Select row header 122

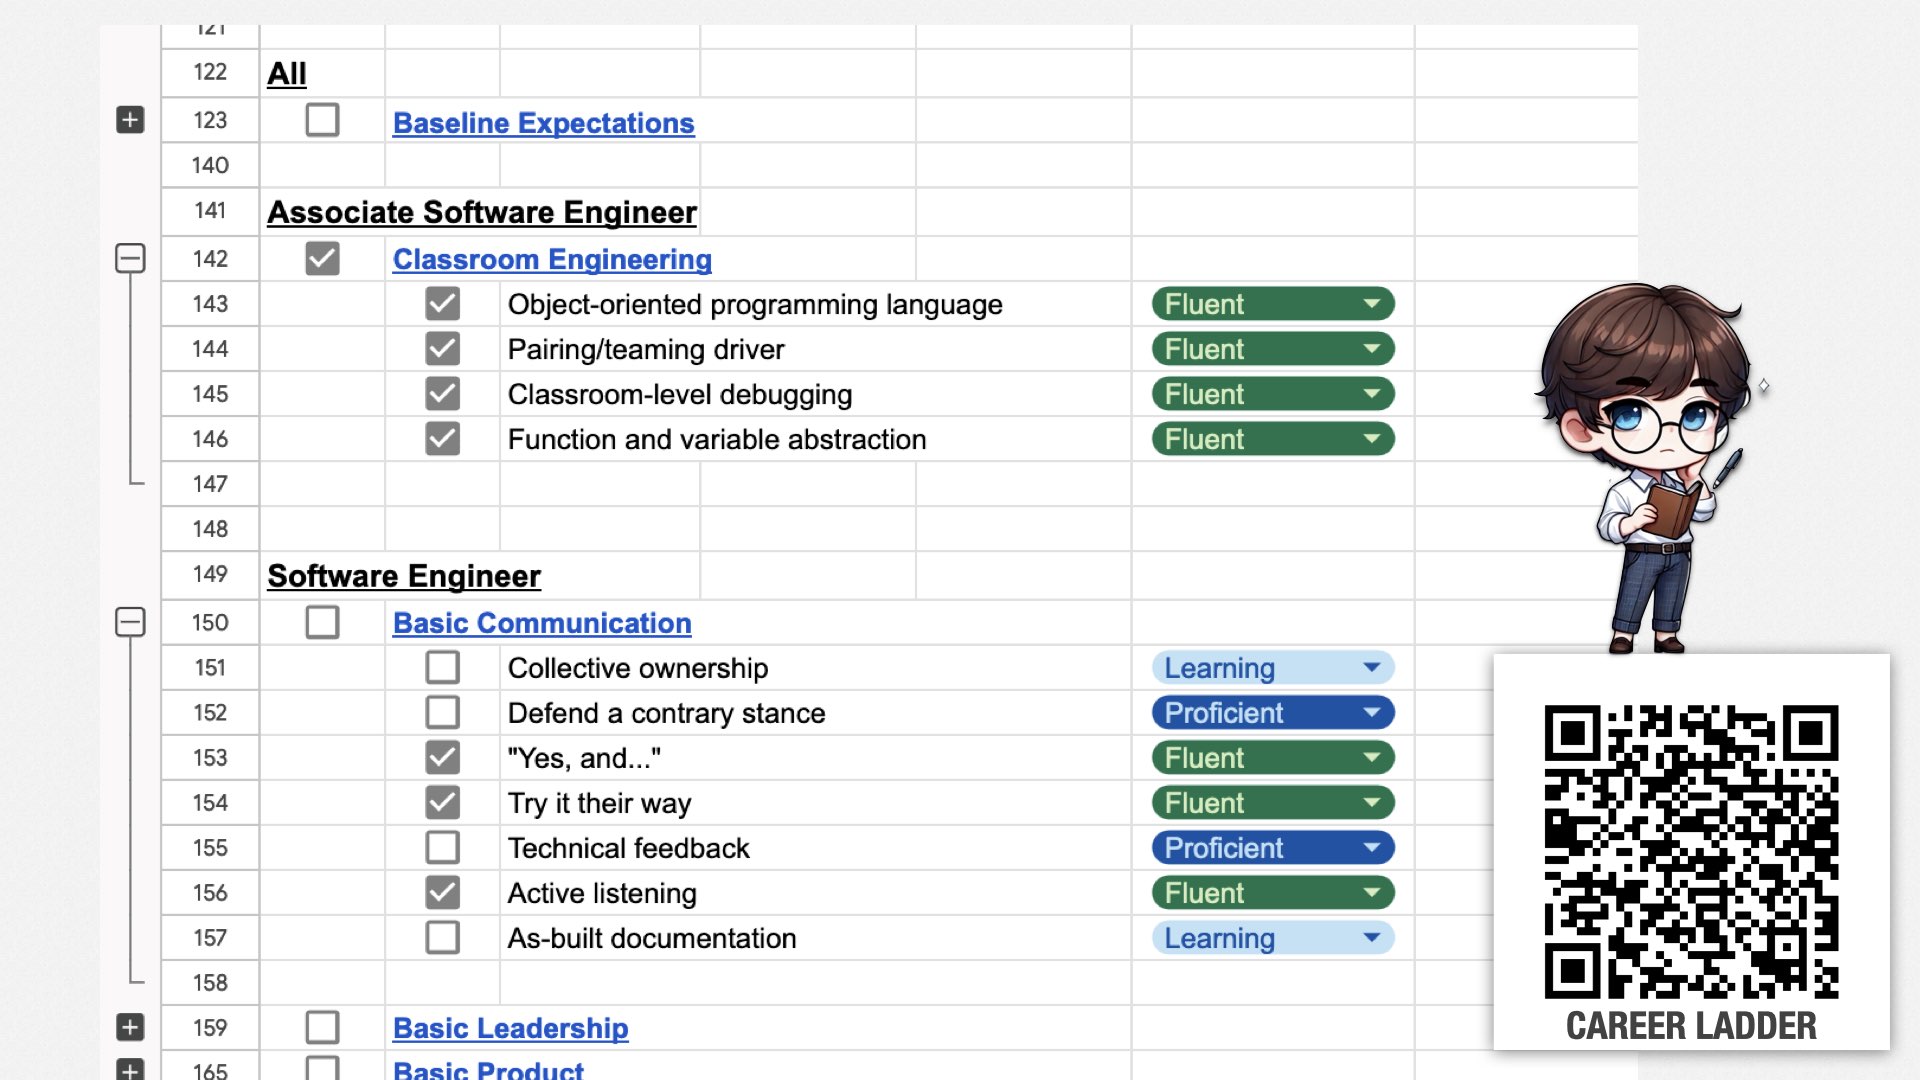click(x=210, y=72)
